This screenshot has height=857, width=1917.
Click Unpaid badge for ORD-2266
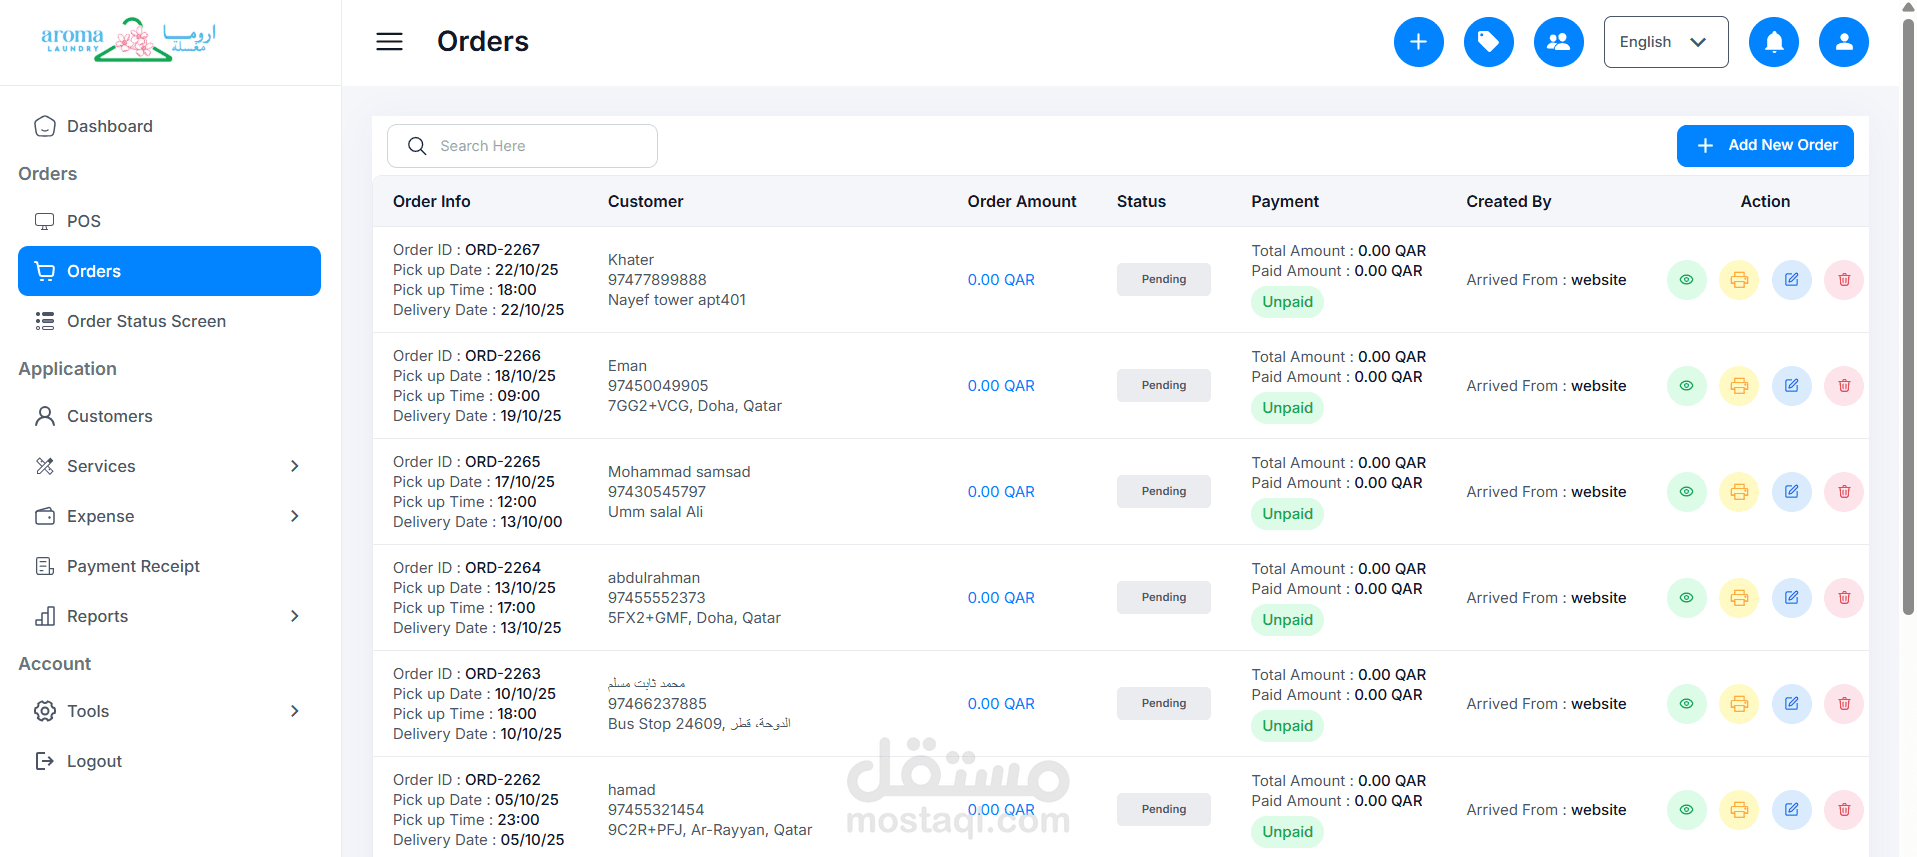click(1287, 408)
